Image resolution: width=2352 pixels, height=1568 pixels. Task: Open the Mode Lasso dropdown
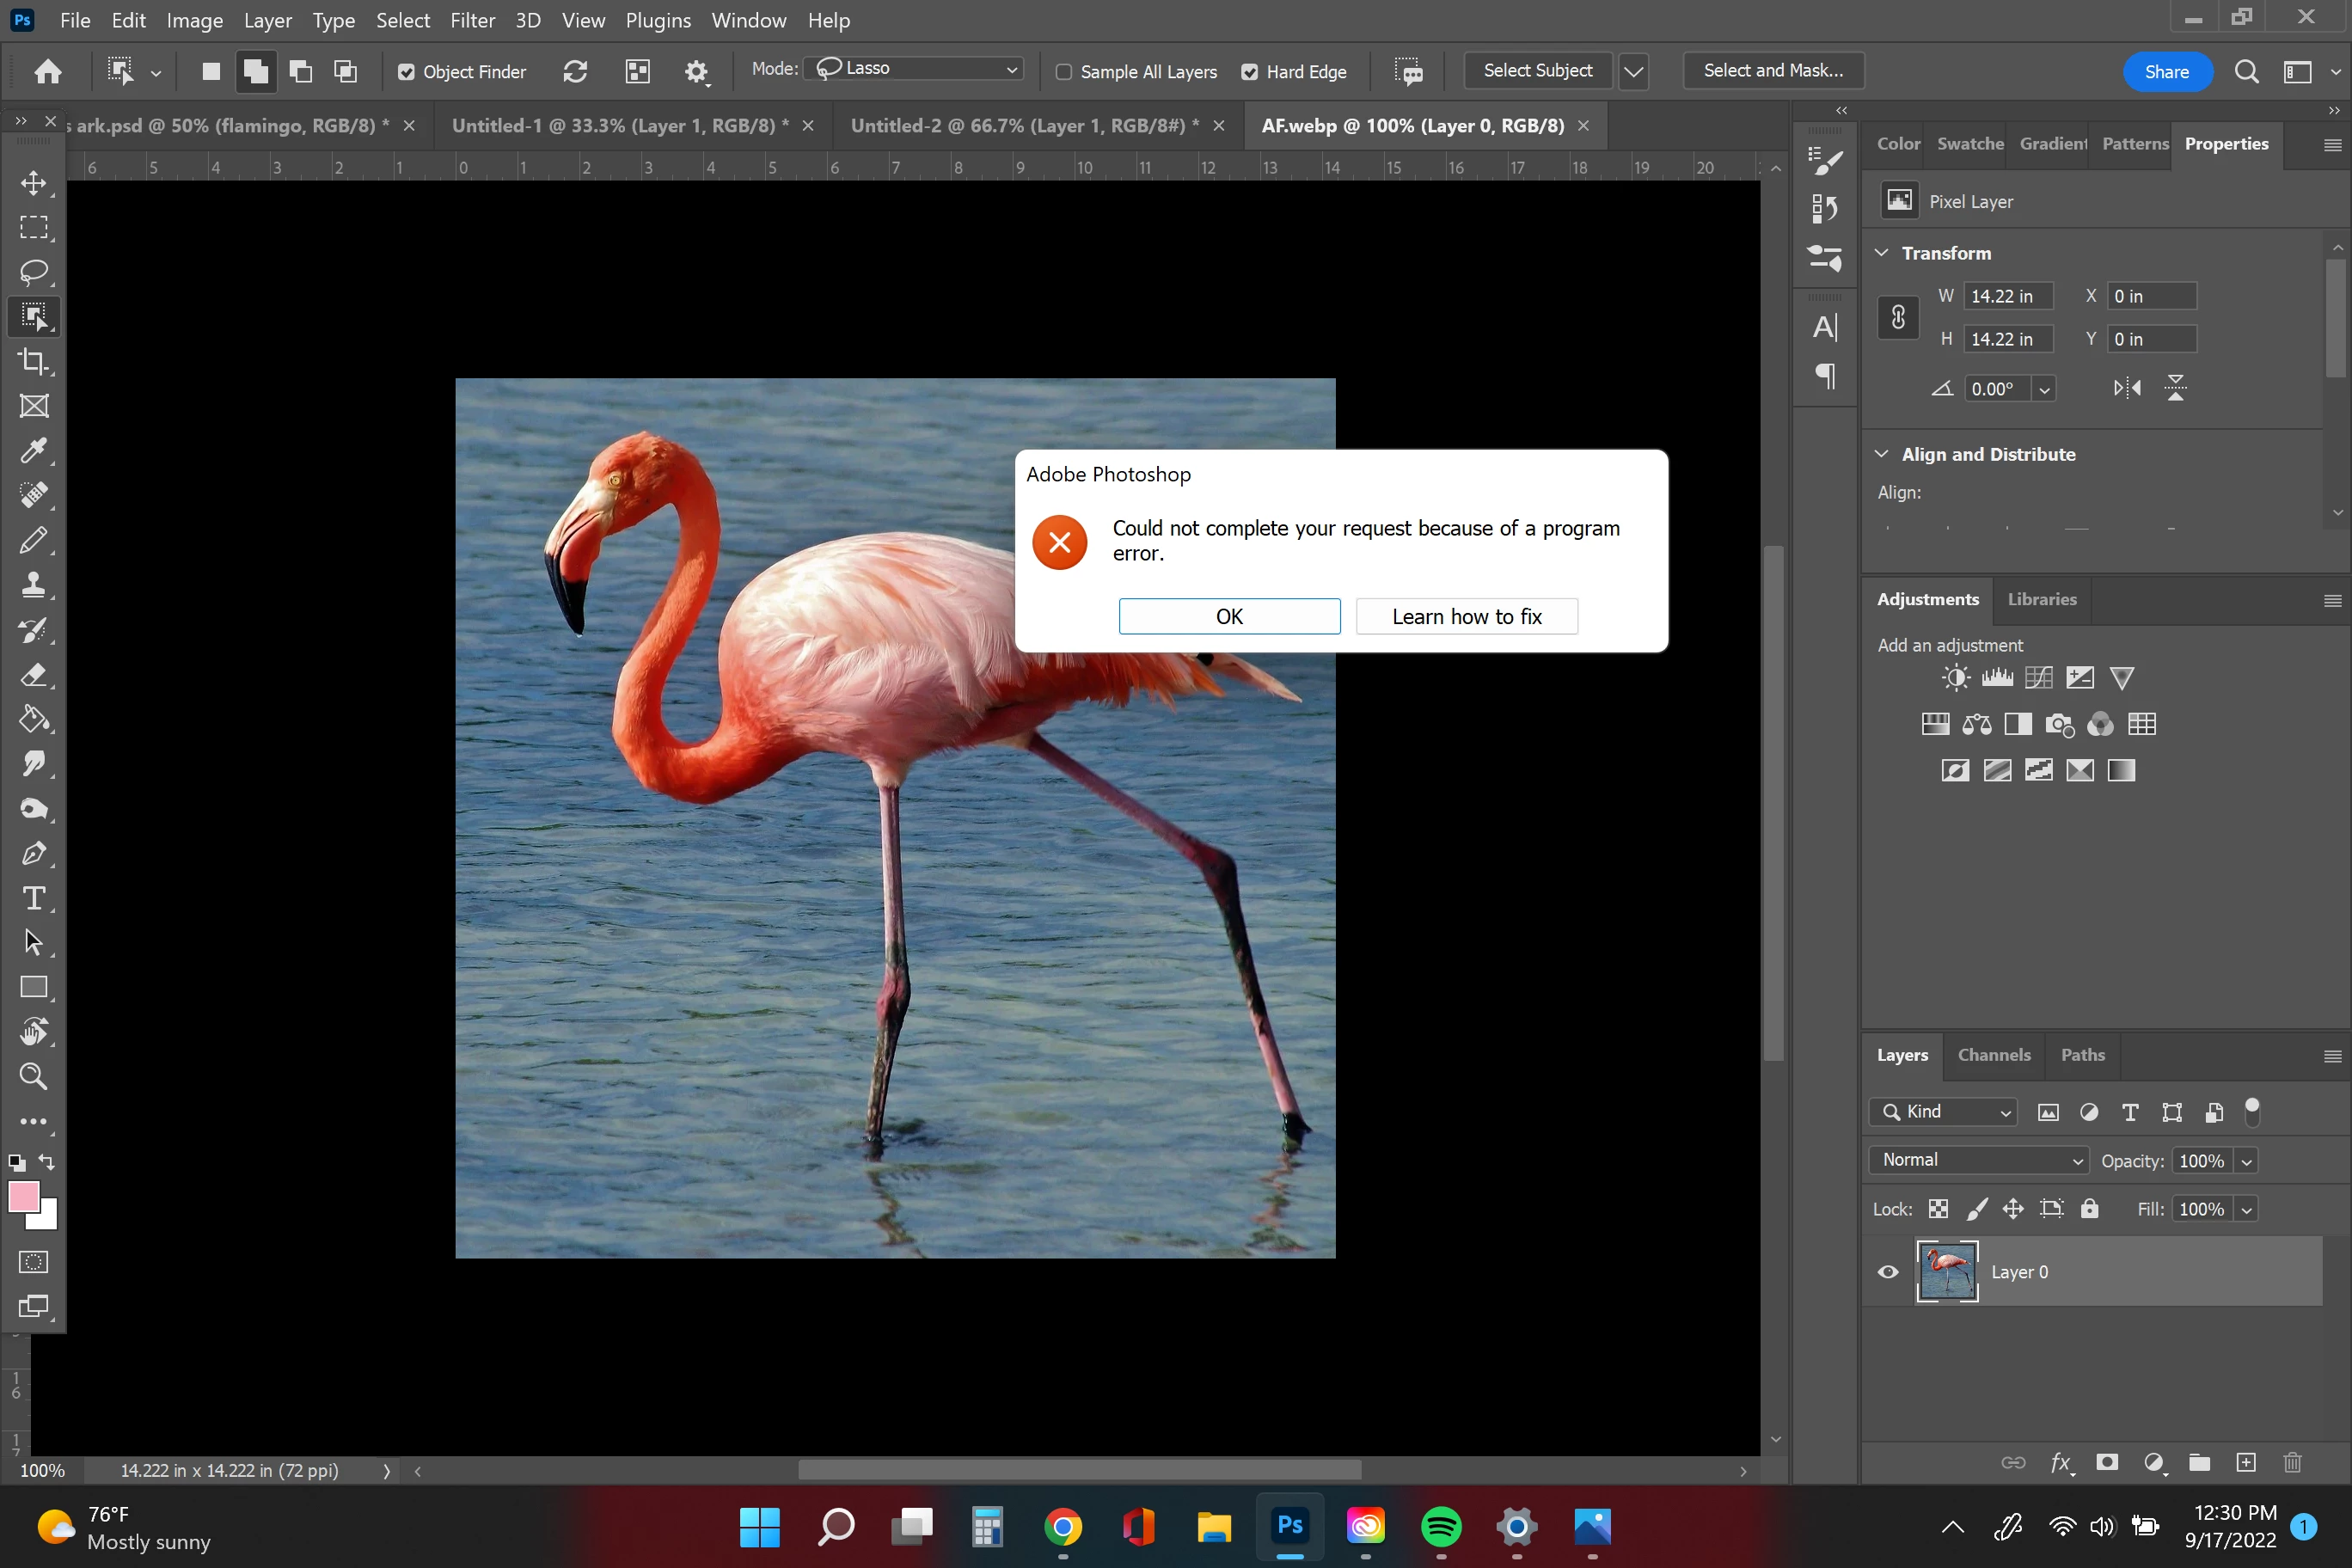[x=914, y=69]
